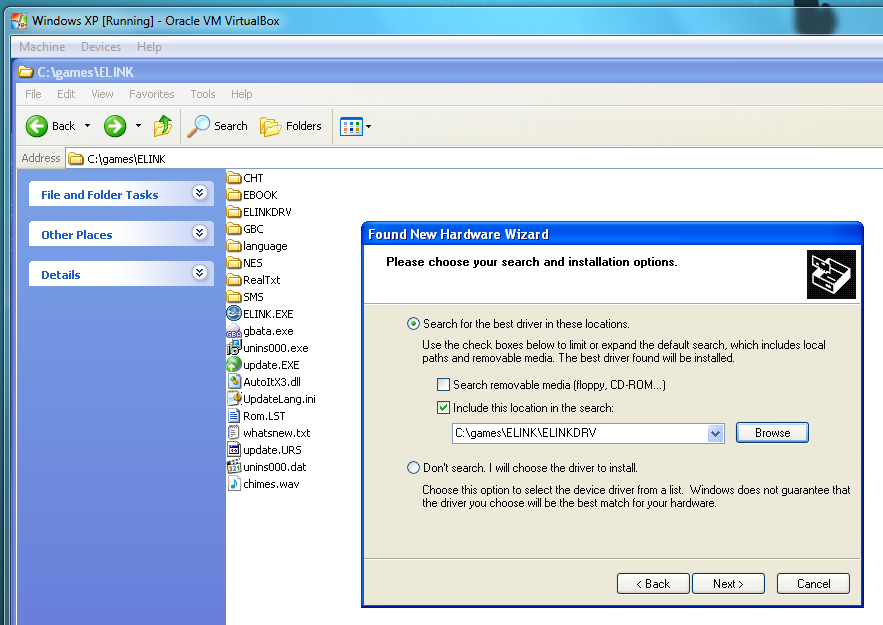
Task: Select the unins000.dat file icon
Action: (x=234, y=467)
